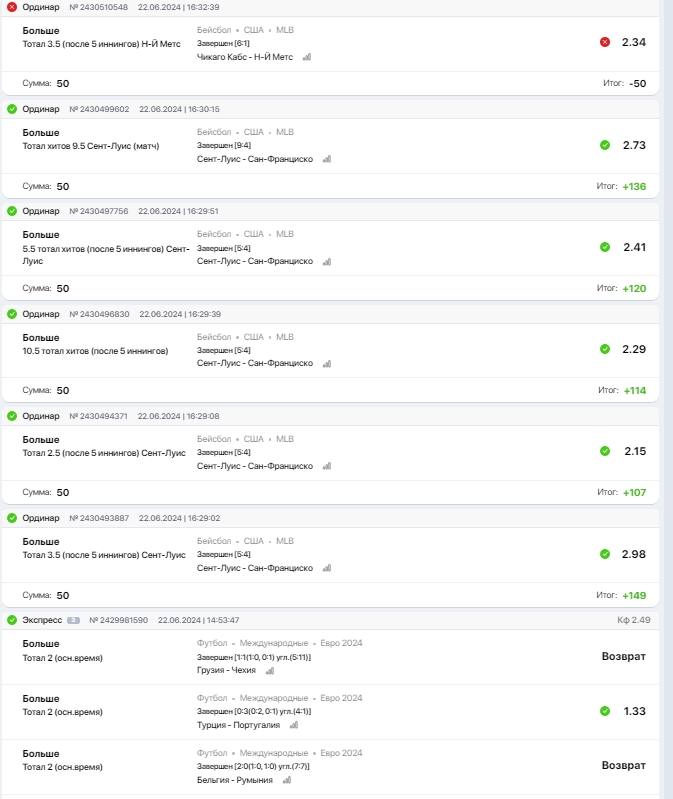Open statistics icon for Грузия - Чехия match
673x799 pixels.
tap(270, 671)
